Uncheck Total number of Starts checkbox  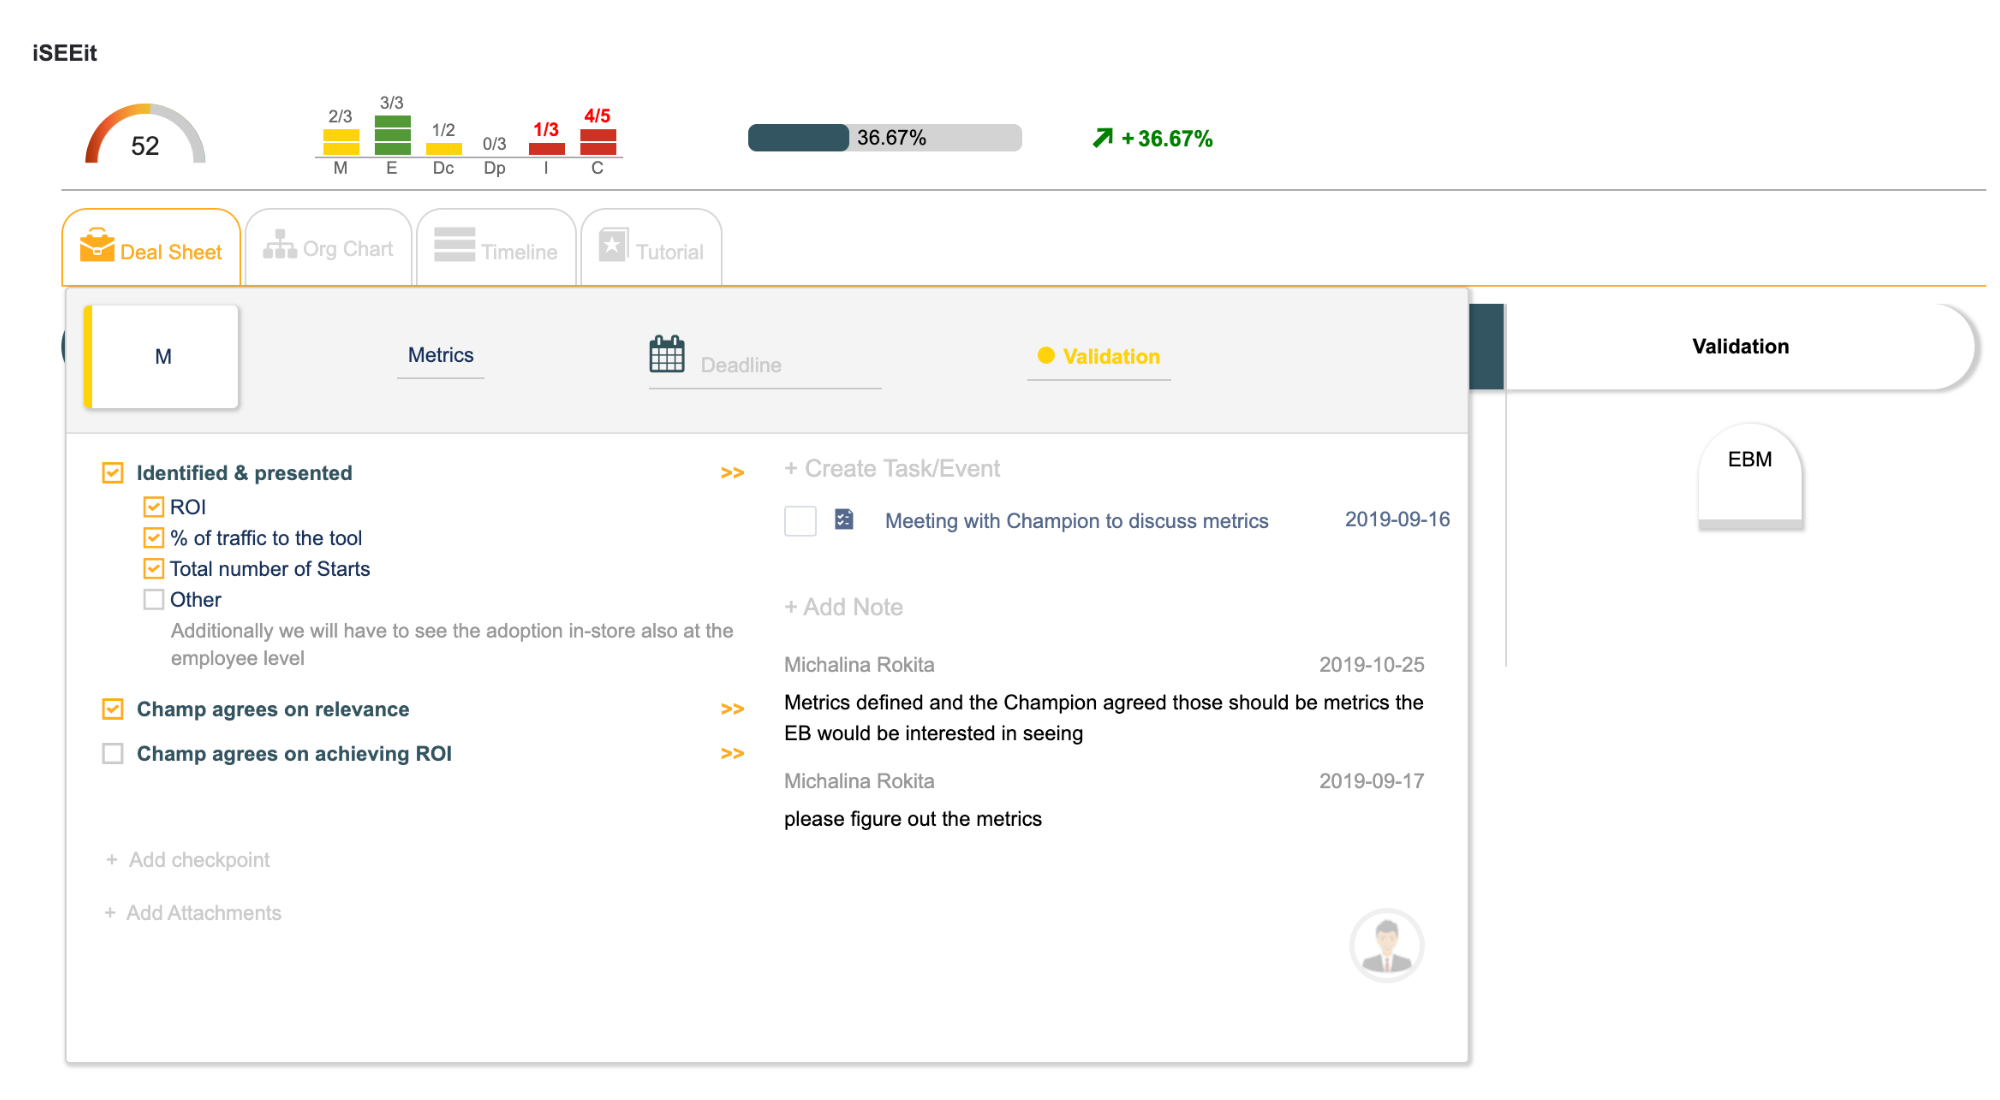click(x=153, y=569)
